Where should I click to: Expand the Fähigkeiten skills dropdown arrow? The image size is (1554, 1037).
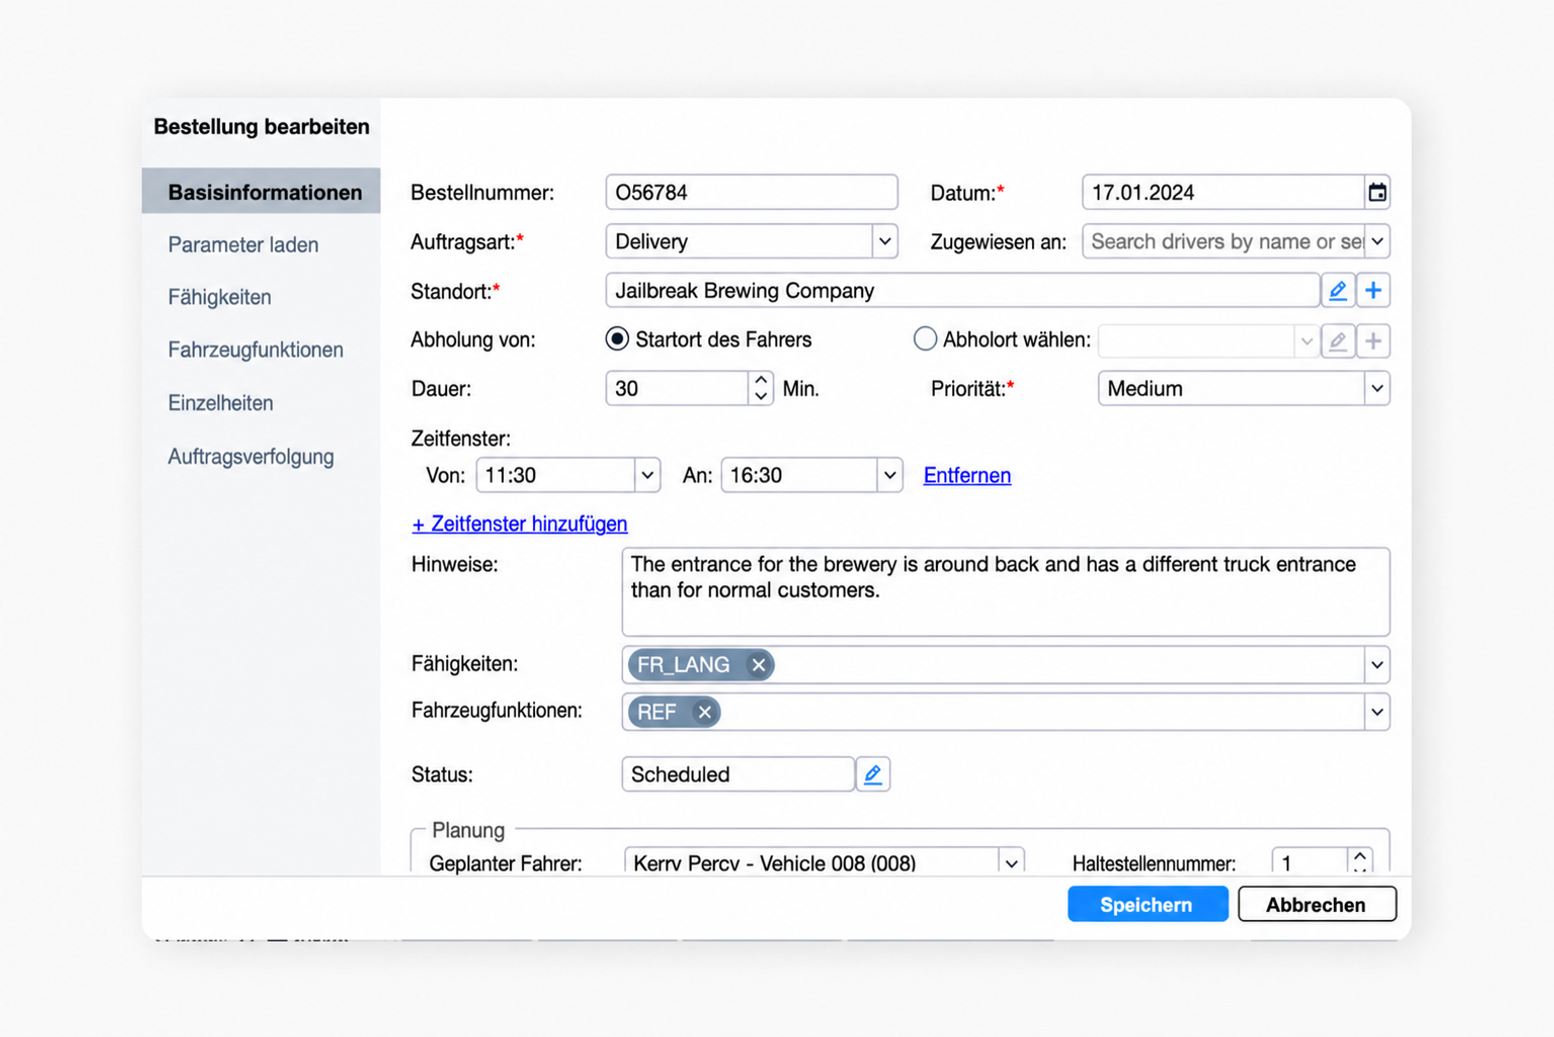coord(1377,665)
